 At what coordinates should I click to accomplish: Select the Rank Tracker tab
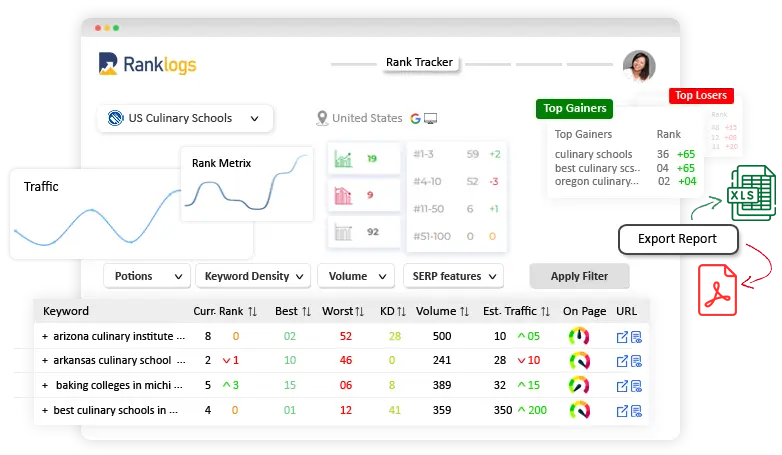coord(419,62)
